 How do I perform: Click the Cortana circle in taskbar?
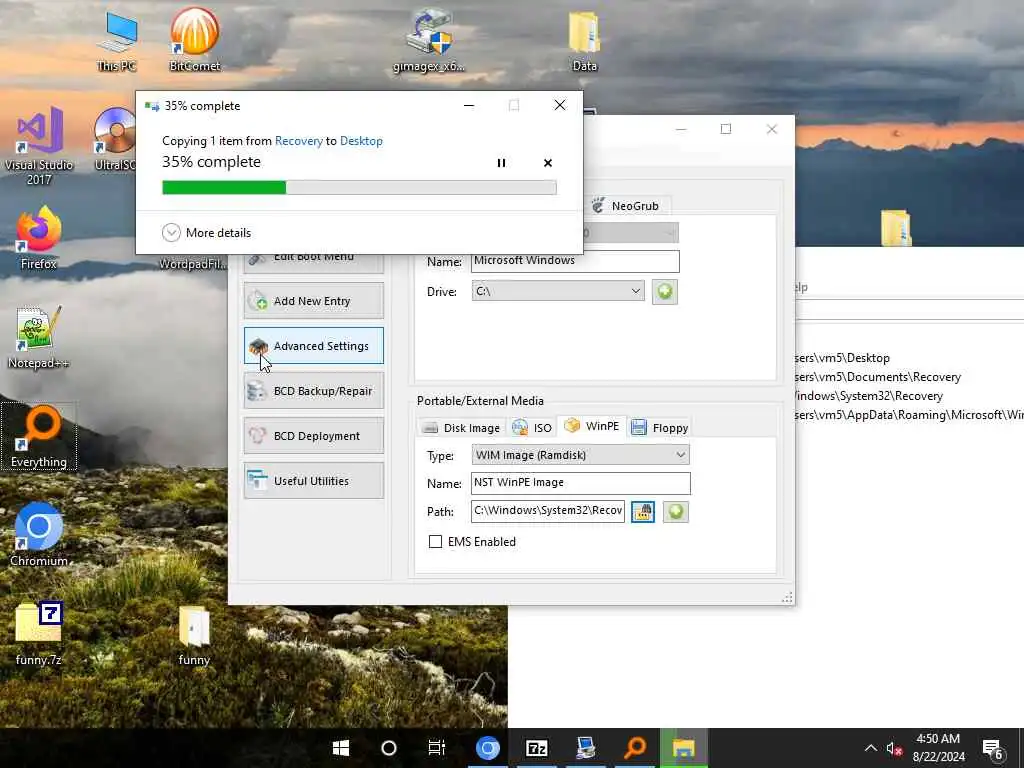pyautogui.click(x=389, y=748)
